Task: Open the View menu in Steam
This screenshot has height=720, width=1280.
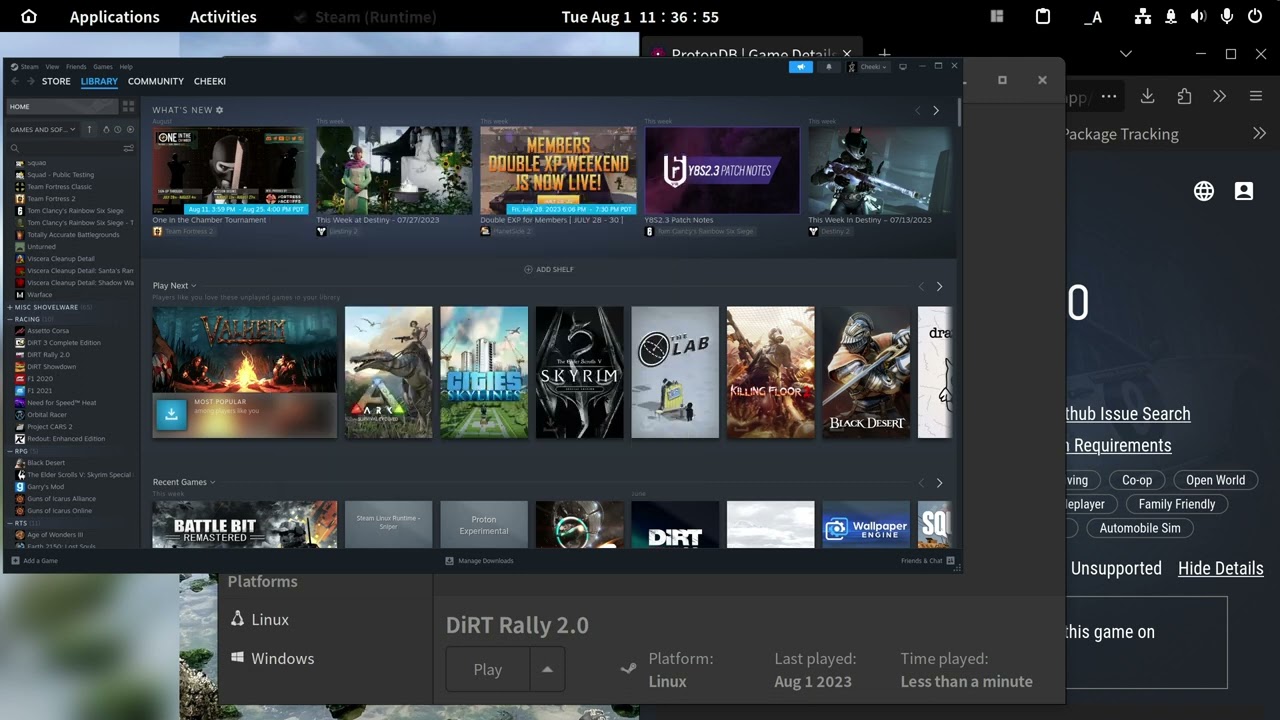Action: pyautogui.click(x=52, y=66)
